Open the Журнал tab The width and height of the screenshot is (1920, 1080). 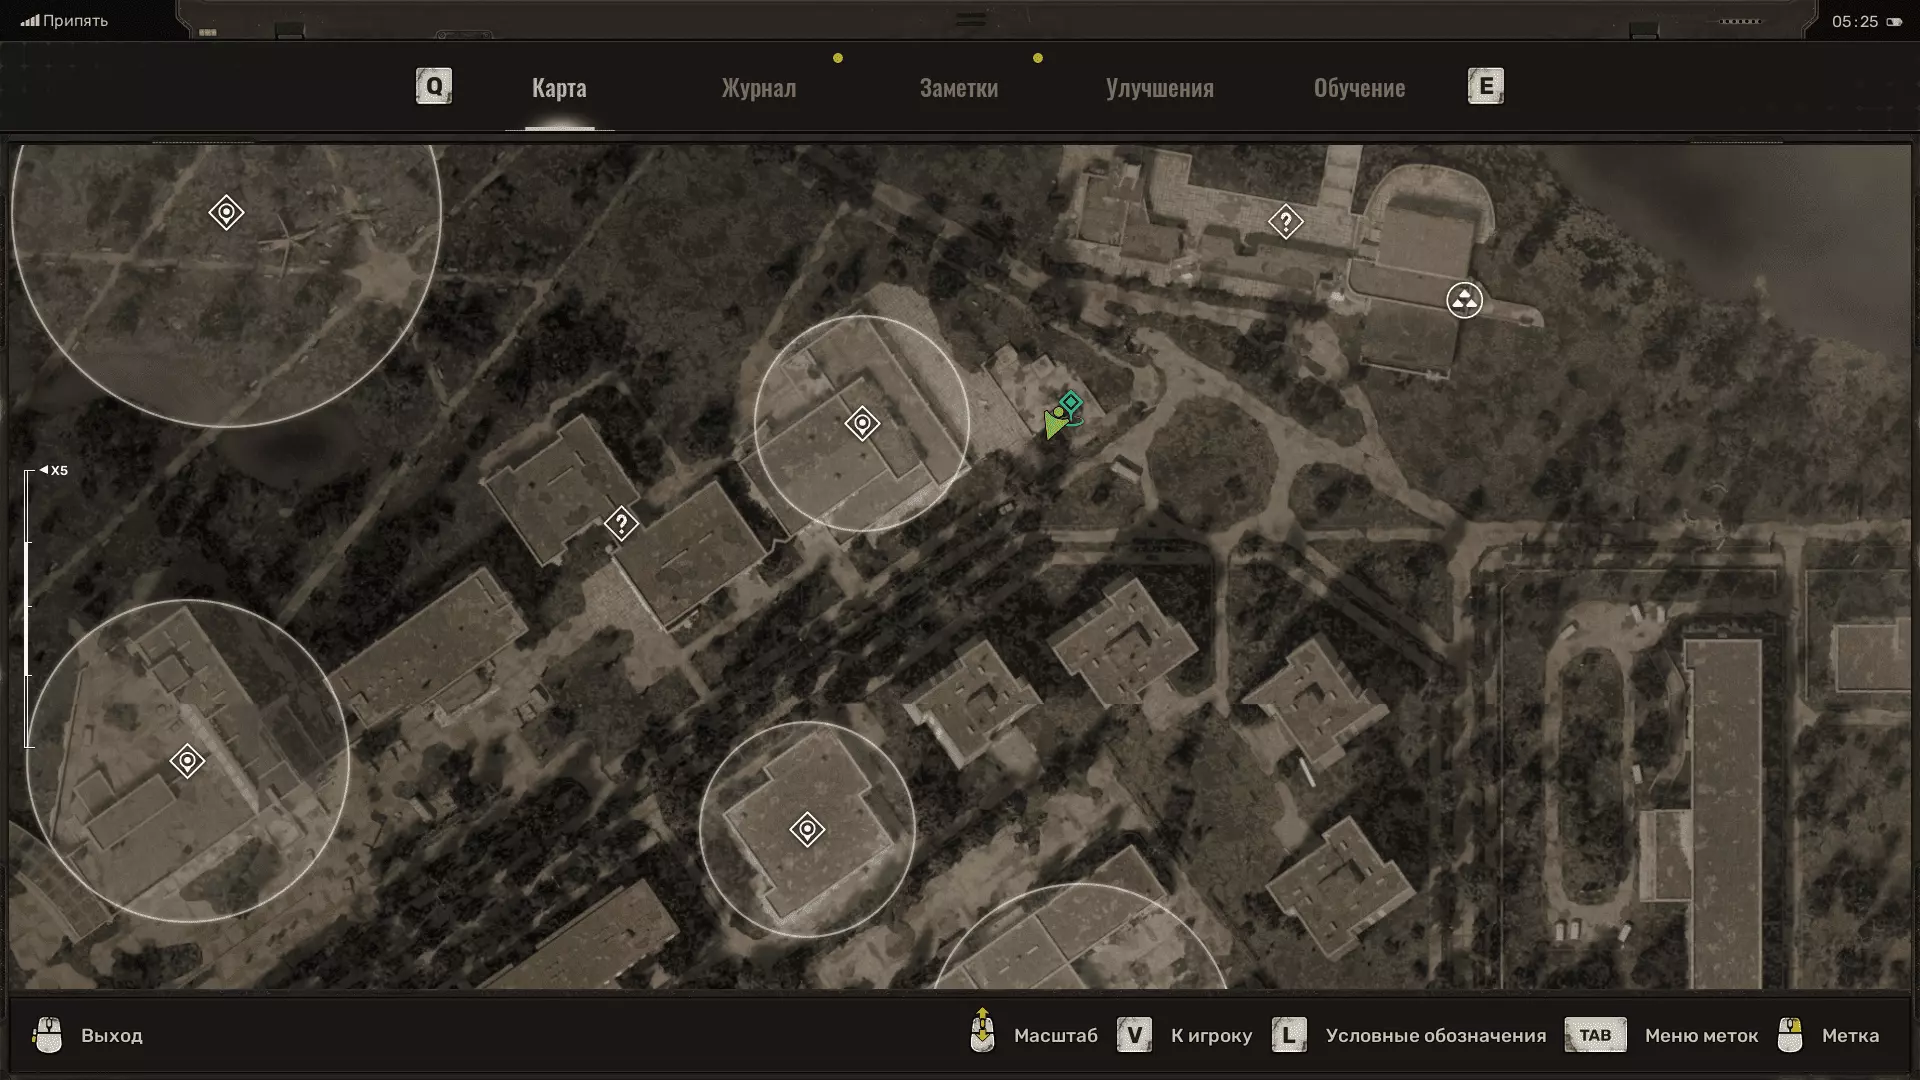click(x=759, y=88)
